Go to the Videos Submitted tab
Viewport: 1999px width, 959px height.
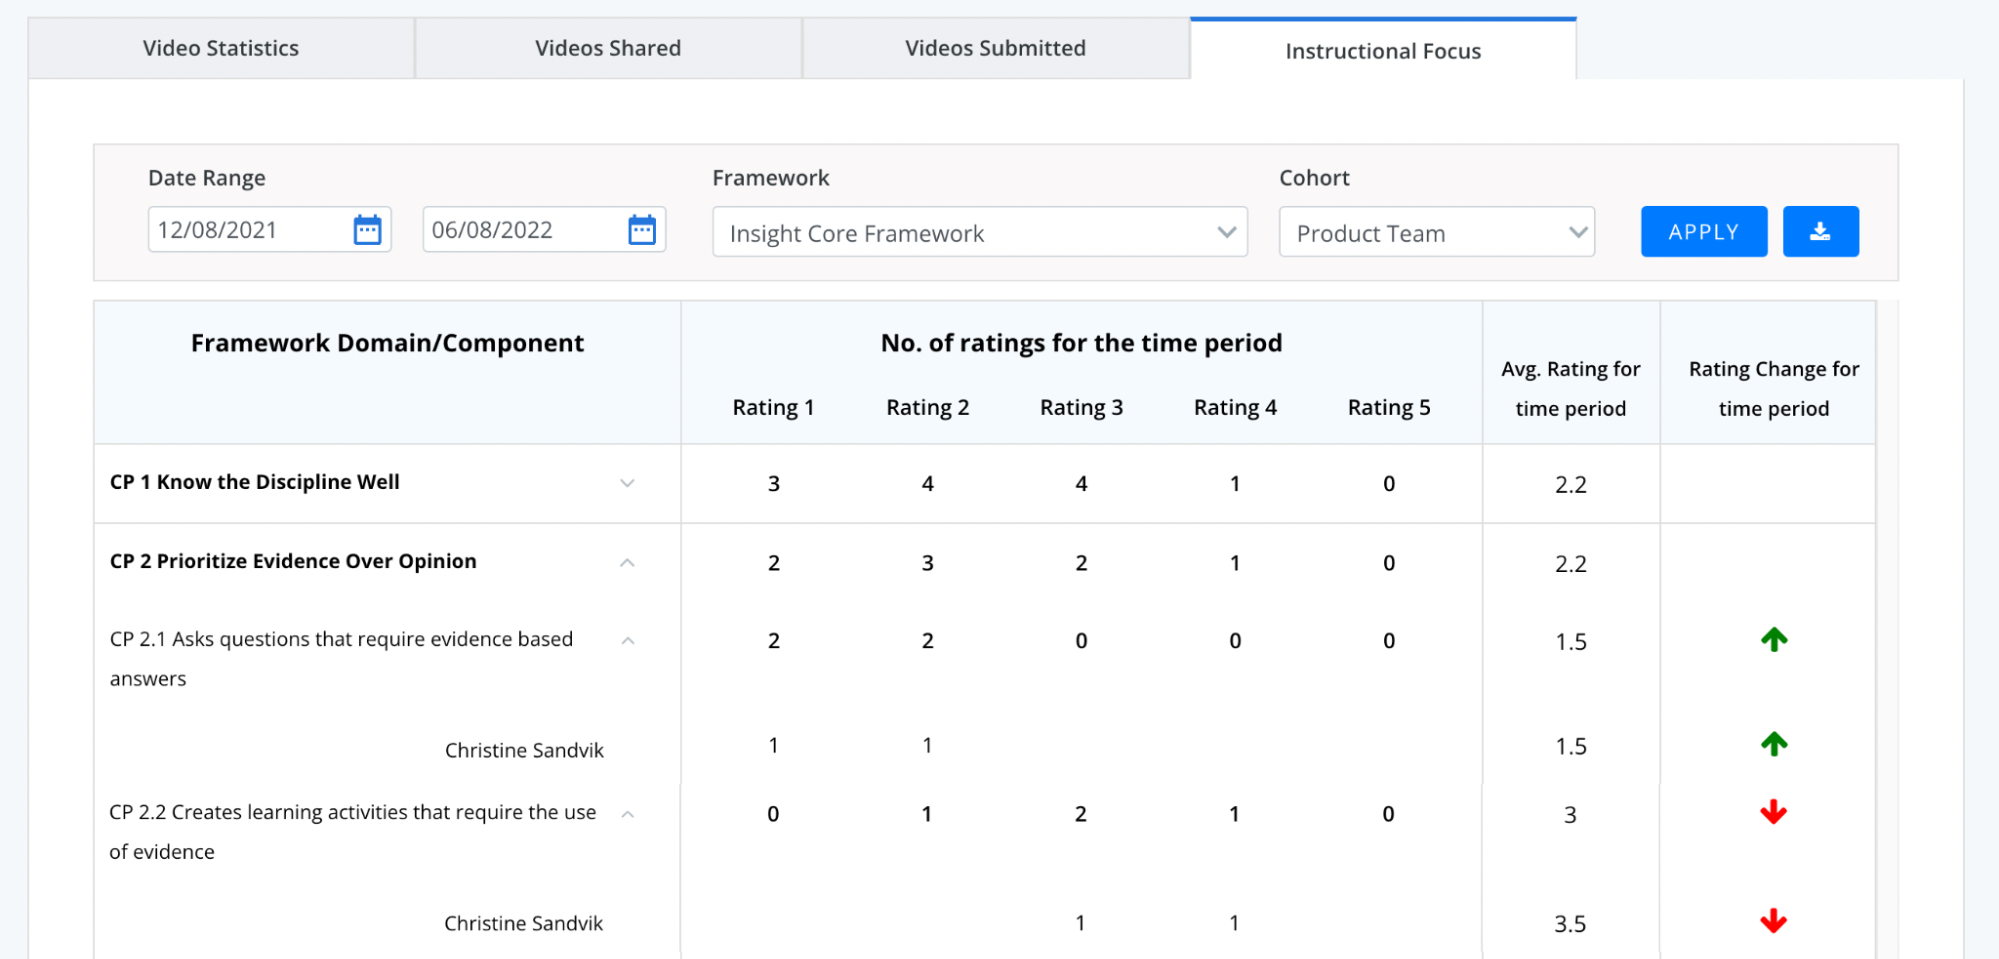coord(995,48)
